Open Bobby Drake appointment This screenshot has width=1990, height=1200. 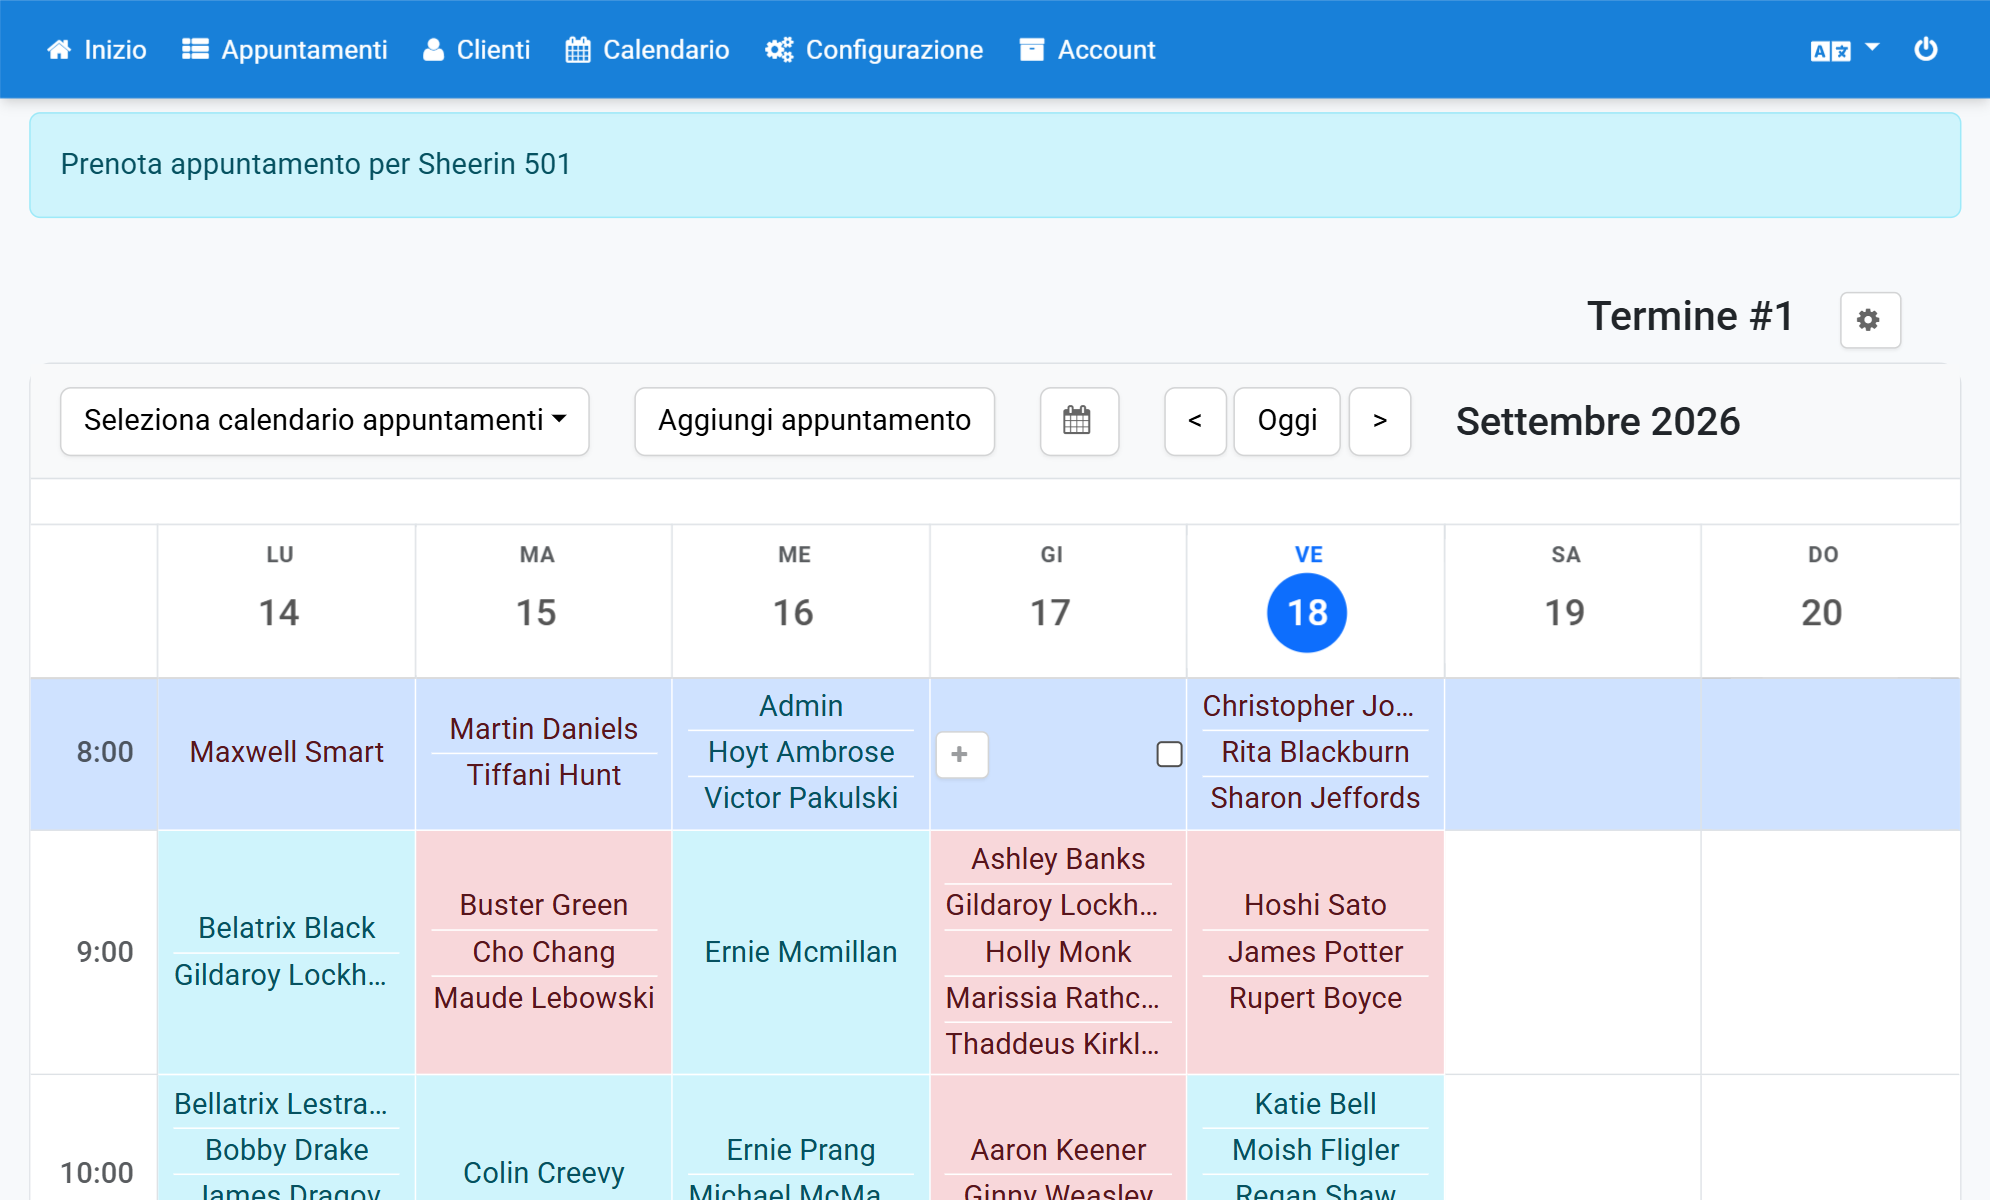287,1150
